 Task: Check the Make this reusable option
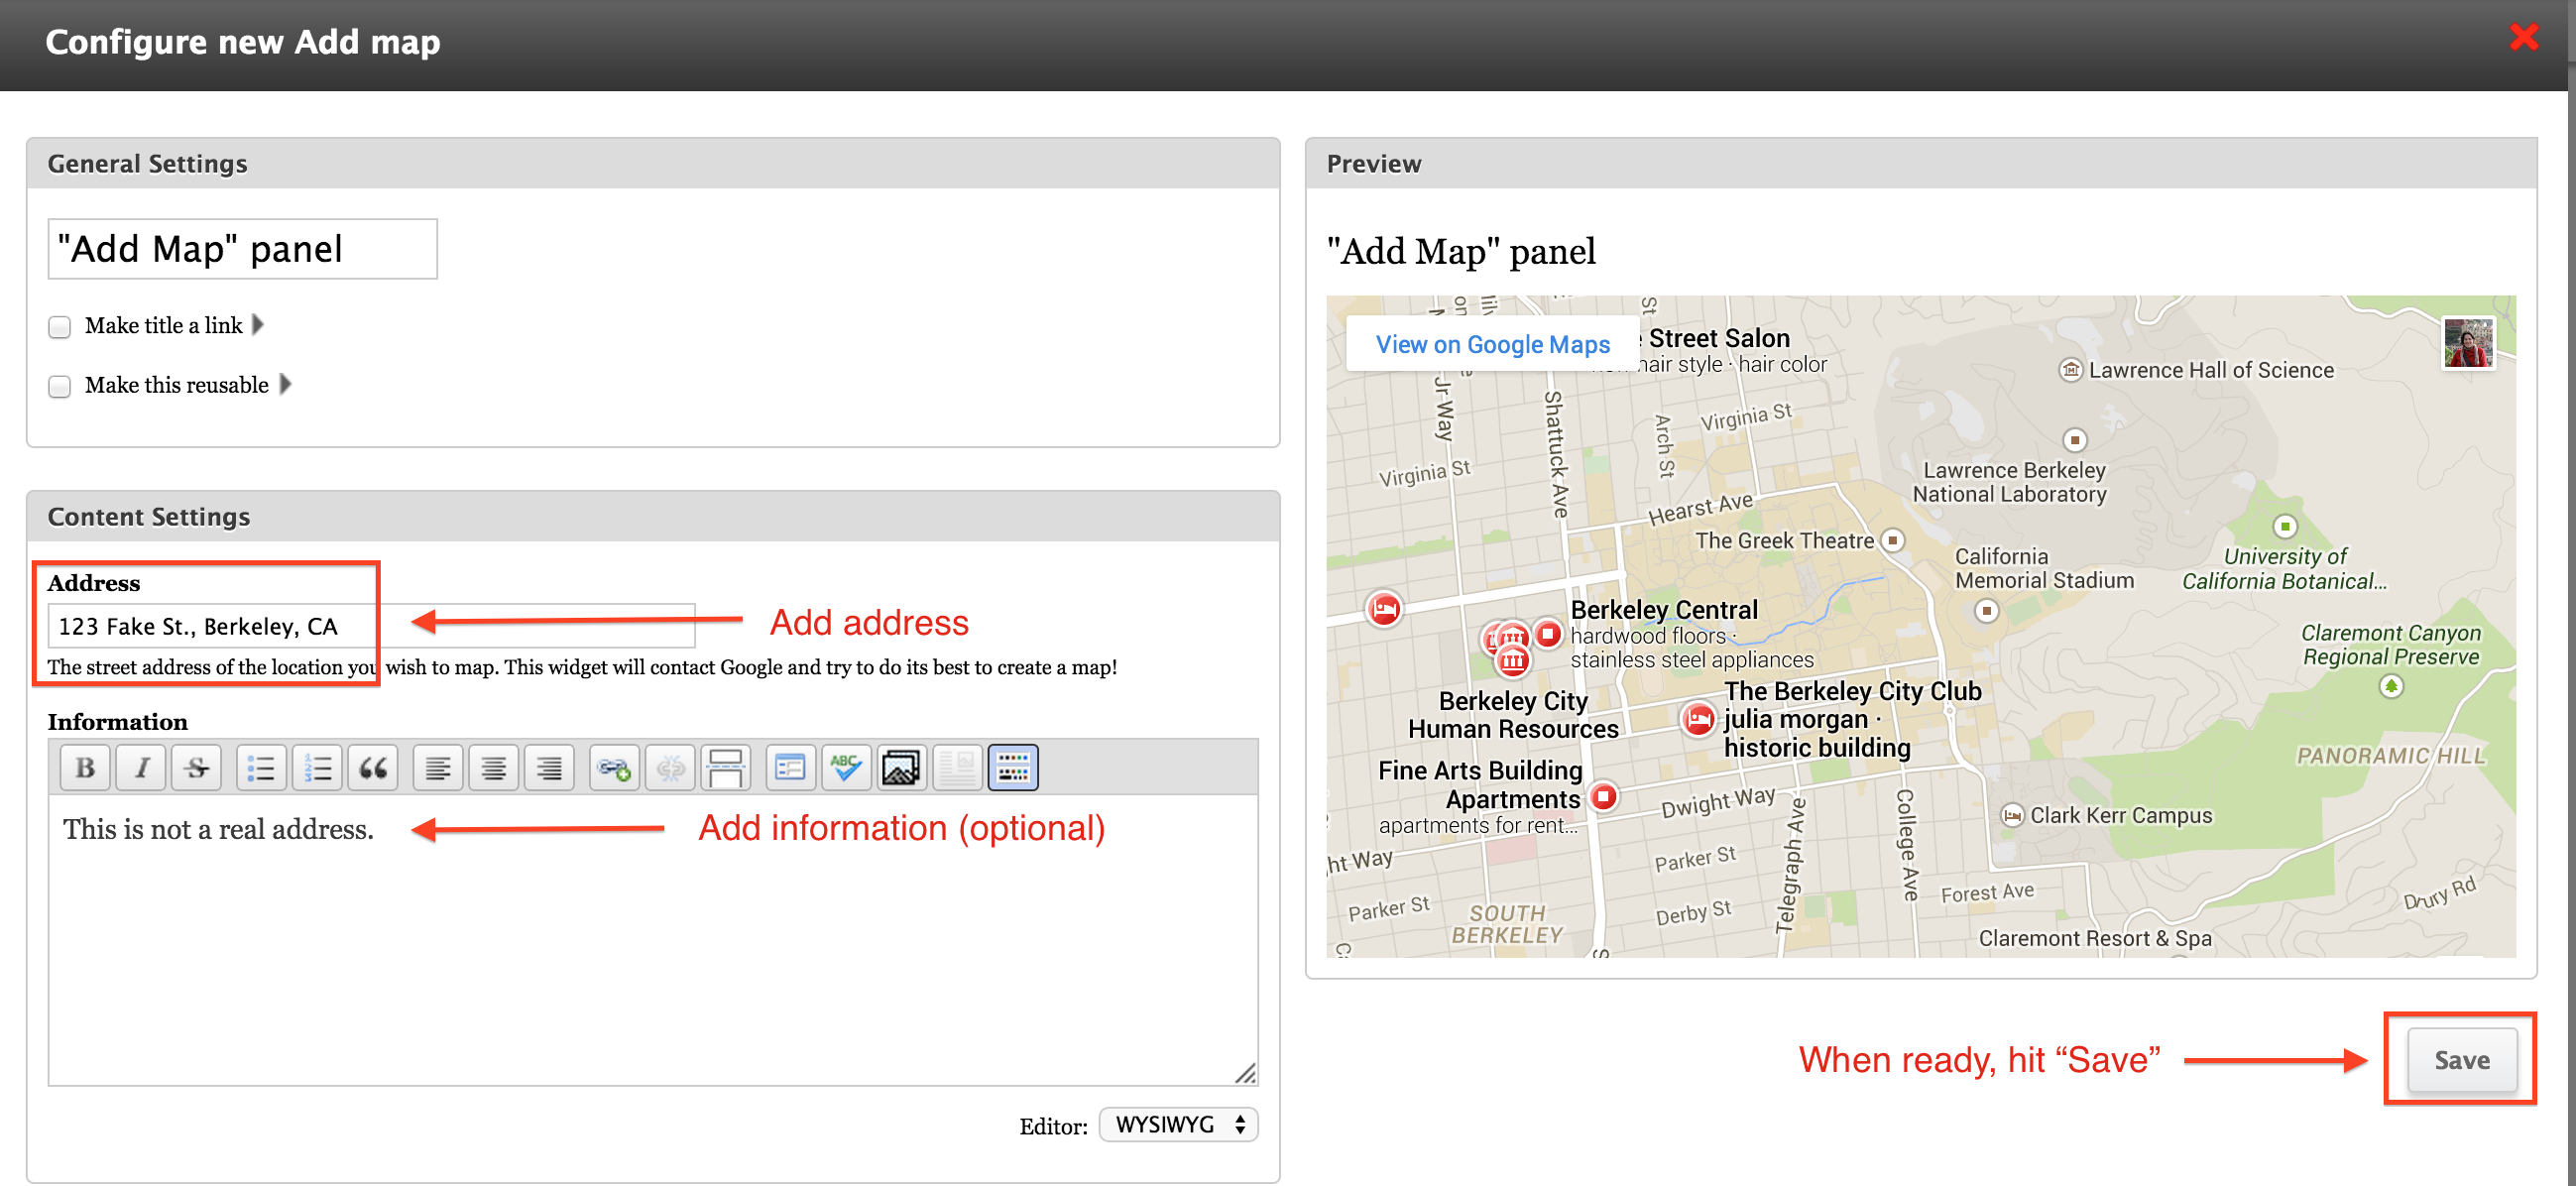(60, 386)
